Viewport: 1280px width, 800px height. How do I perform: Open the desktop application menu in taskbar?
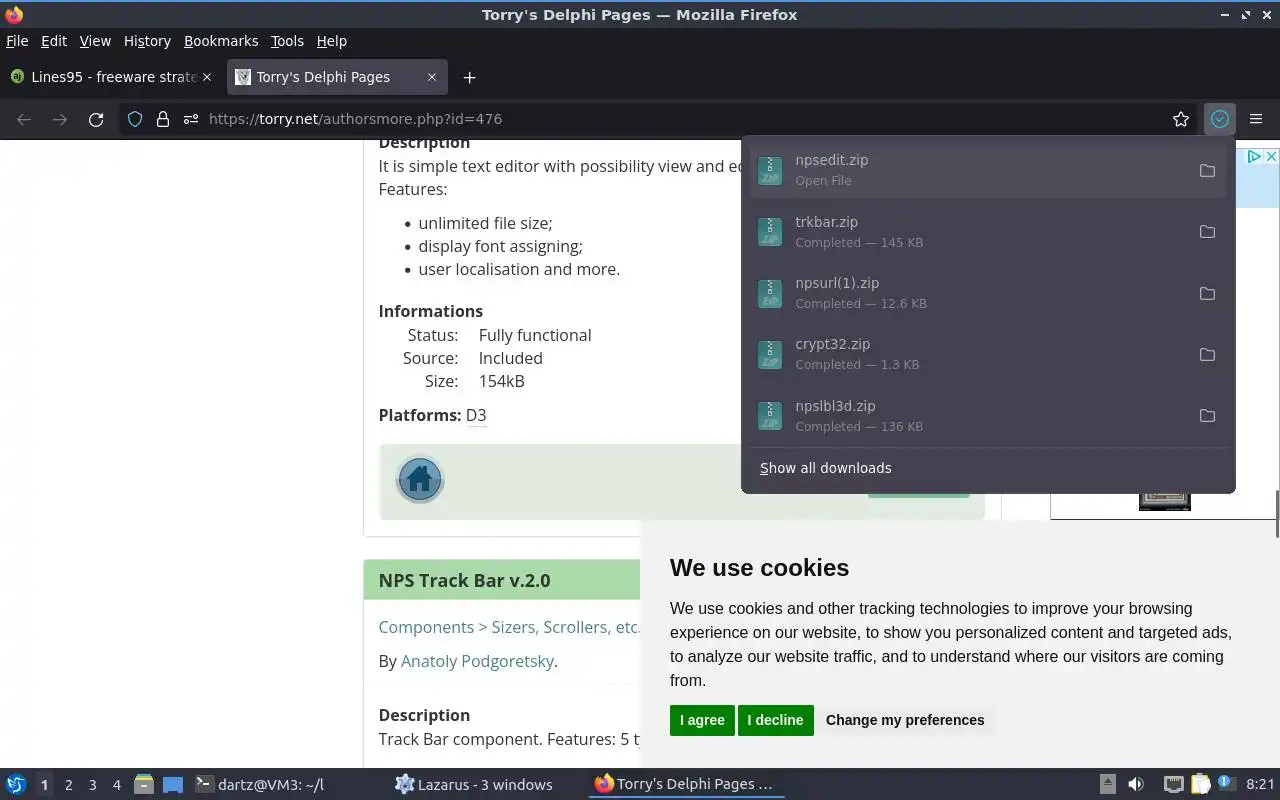[16, 784]
